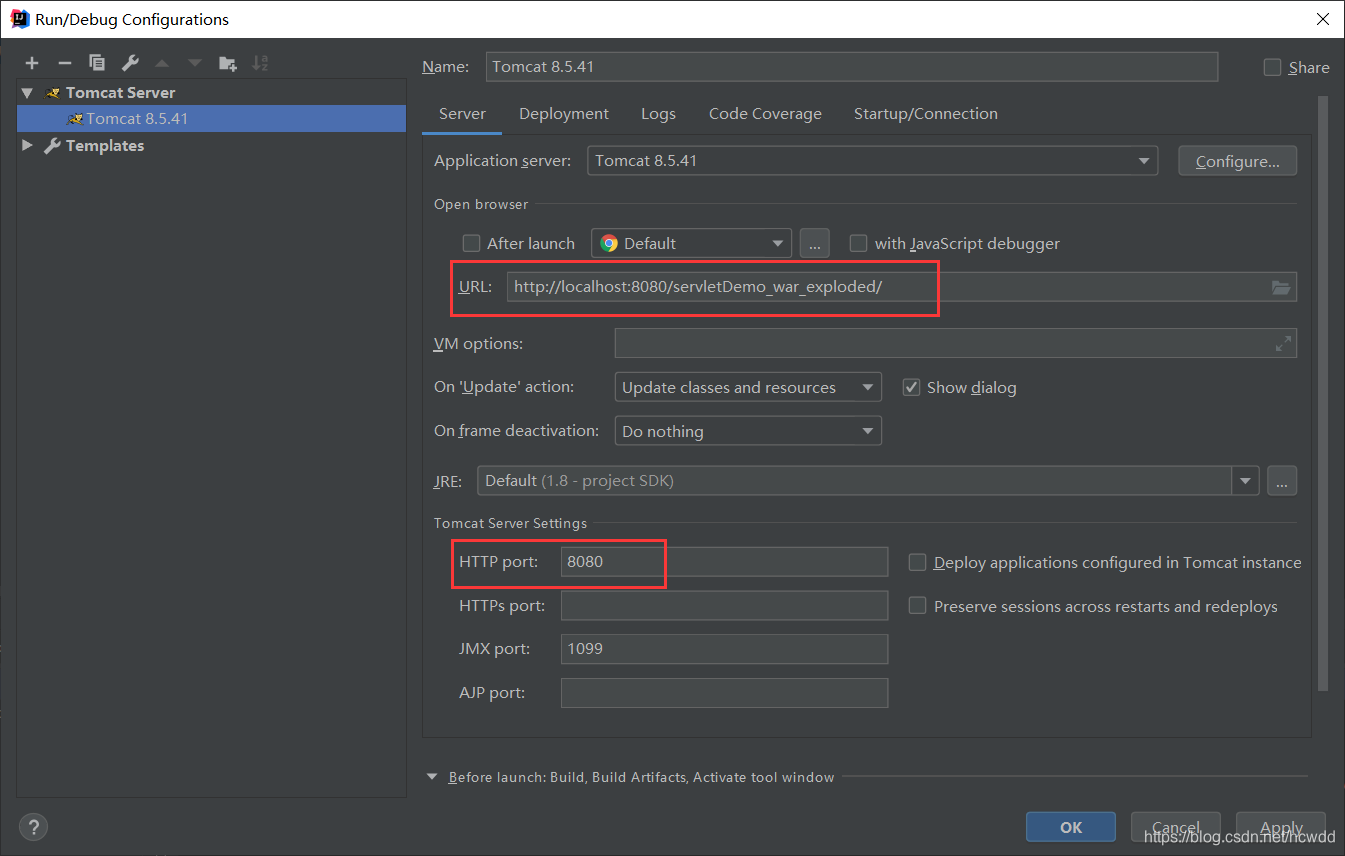
Task: Click the HTTPs port field
Action: (x=724, y=605)
